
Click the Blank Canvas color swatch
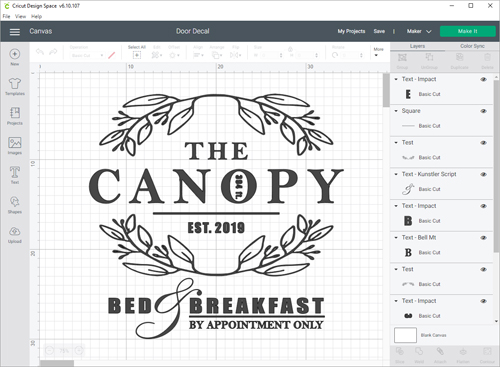pyautogui.click(x=405, y=335)
